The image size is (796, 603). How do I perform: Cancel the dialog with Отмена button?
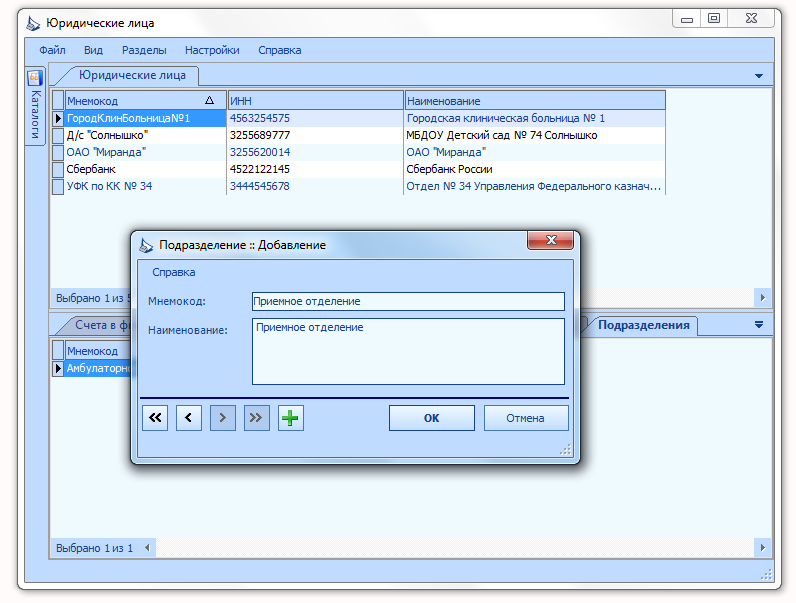pos(526,418)
